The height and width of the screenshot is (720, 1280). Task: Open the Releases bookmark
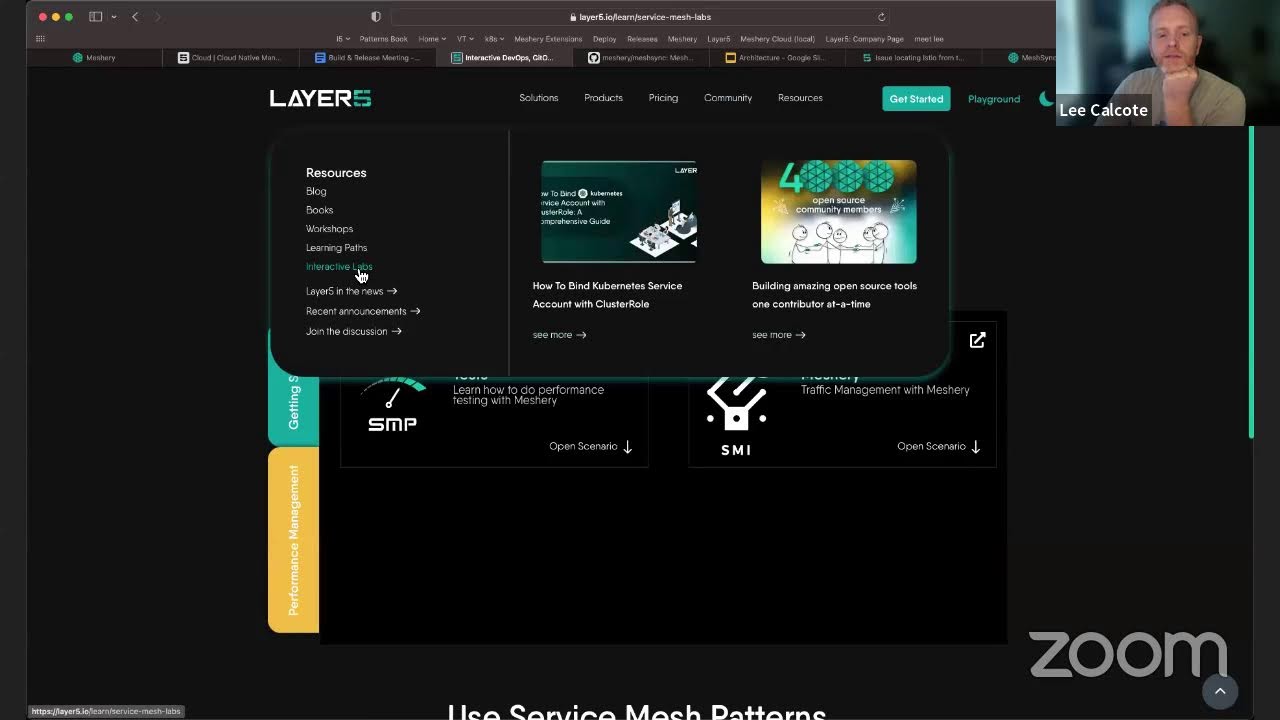point(642,39)
